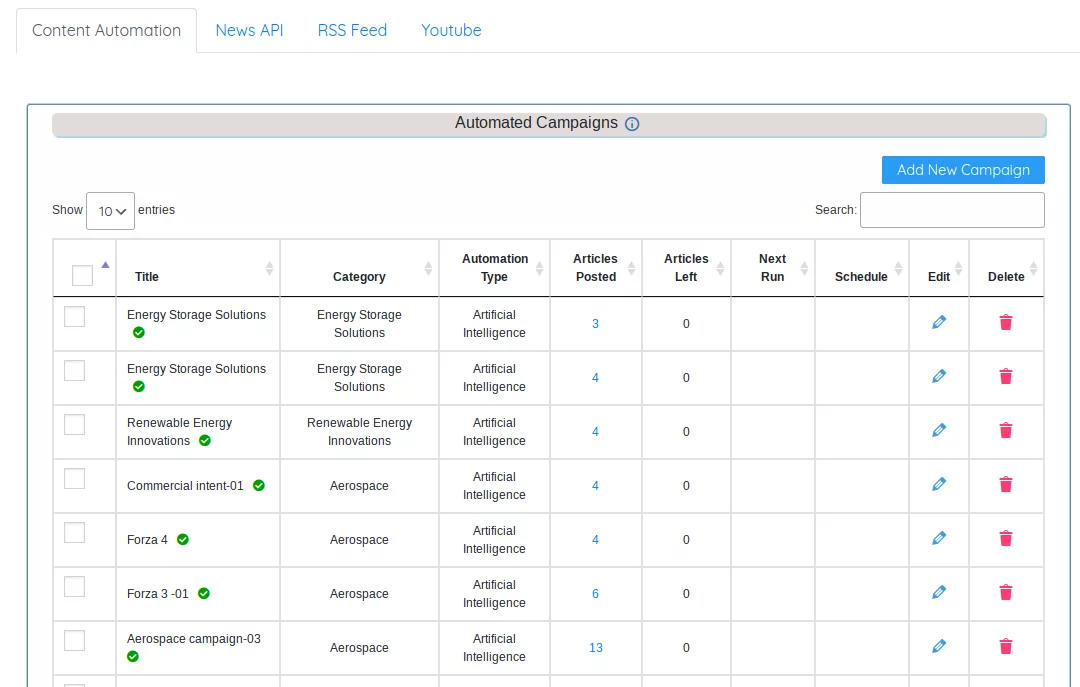This screenshot has height=687, width=1080.
Task: Tick the Forza 4 row checkbox
Action: click(74, 533)
